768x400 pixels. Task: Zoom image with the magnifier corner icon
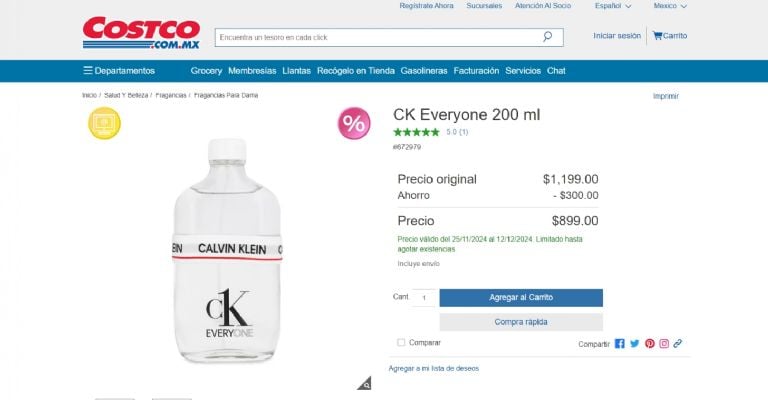pyautogui.click(x=365, y=383)
